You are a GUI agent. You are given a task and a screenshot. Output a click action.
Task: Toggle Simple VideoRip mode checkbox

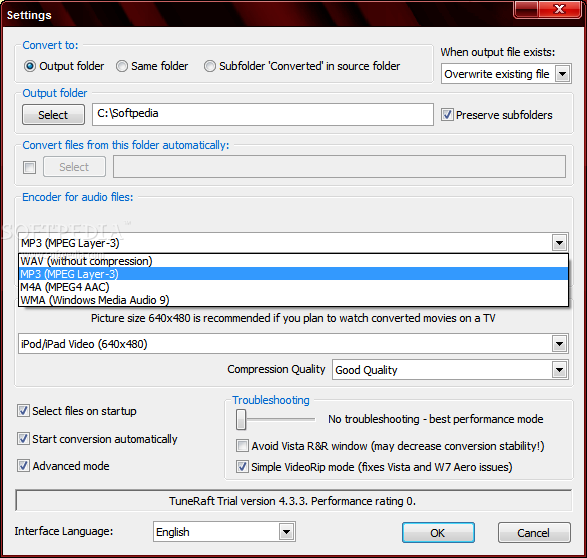pyautogui.click(x=242, y=467)
